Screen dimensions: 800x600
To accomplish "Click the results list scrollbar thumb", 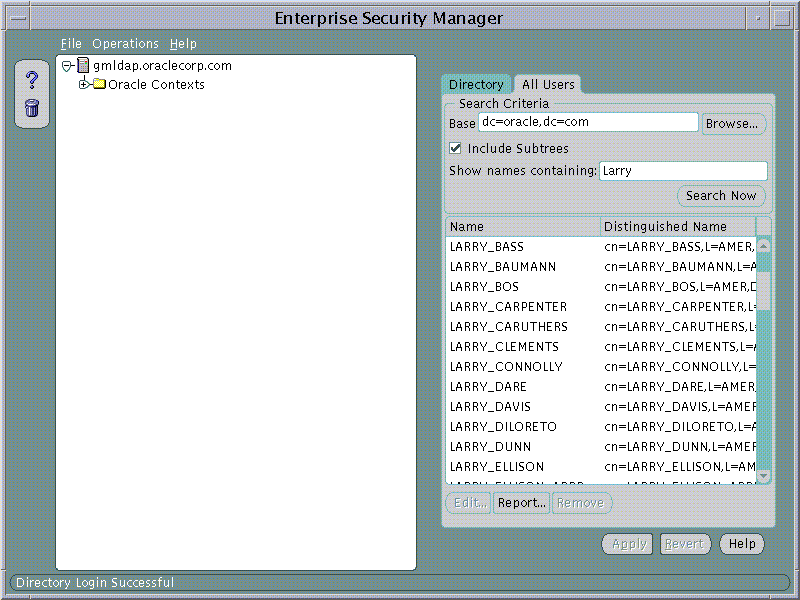I will tap(763, 291).
